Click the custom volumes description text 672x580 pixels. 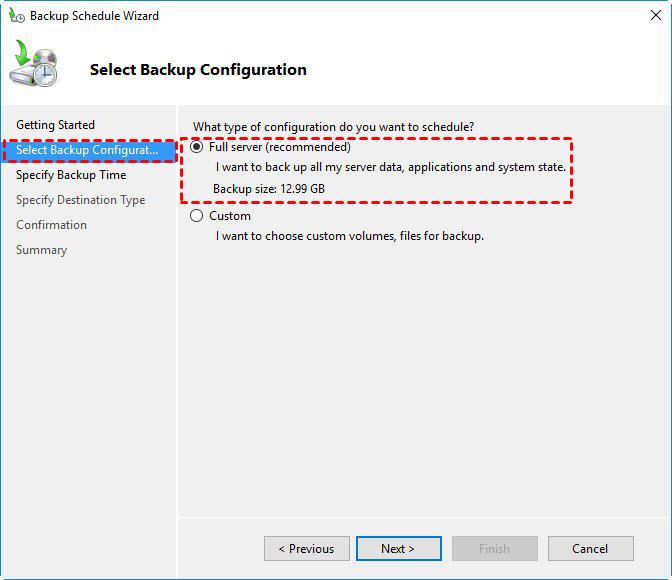click(x=350, y=236)
